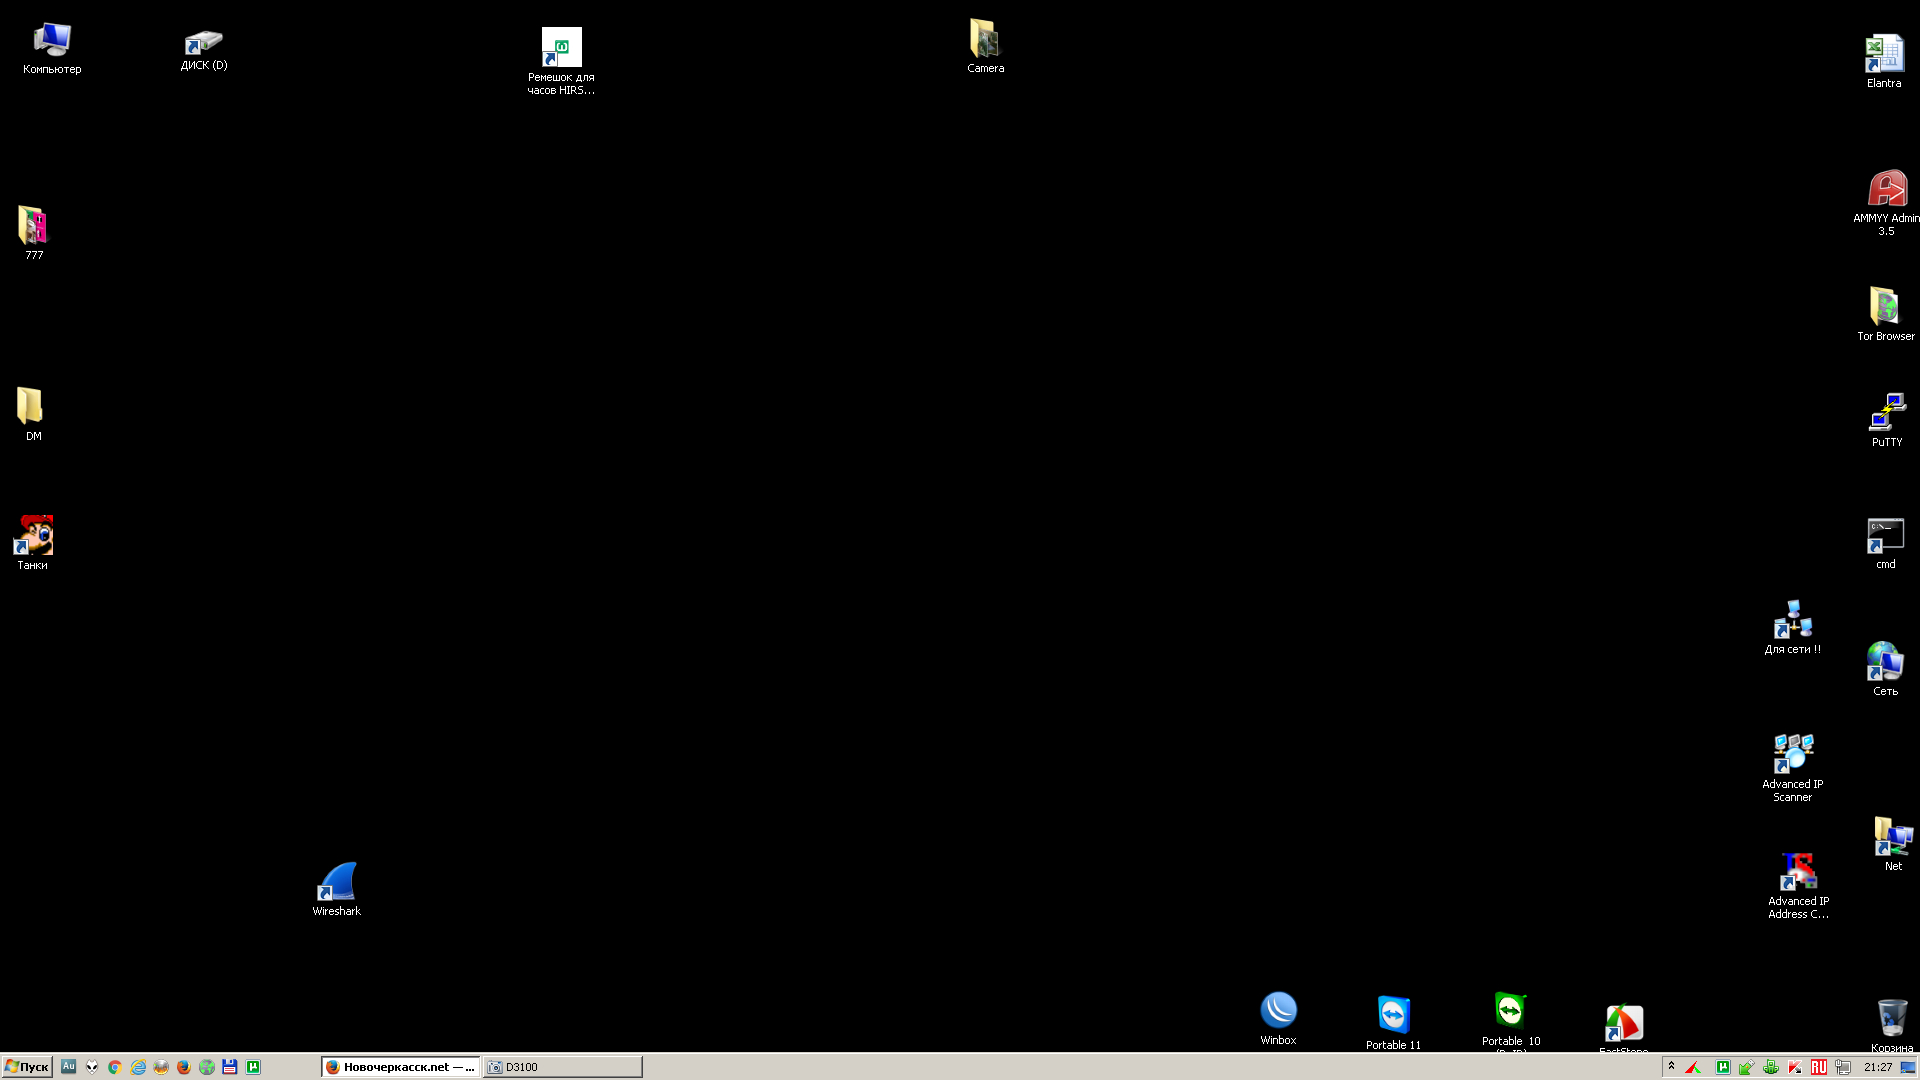Select the Компьютер icon
Image resolution: width=1920 pixels, height=1080 pixels.
tap(52, 48)
